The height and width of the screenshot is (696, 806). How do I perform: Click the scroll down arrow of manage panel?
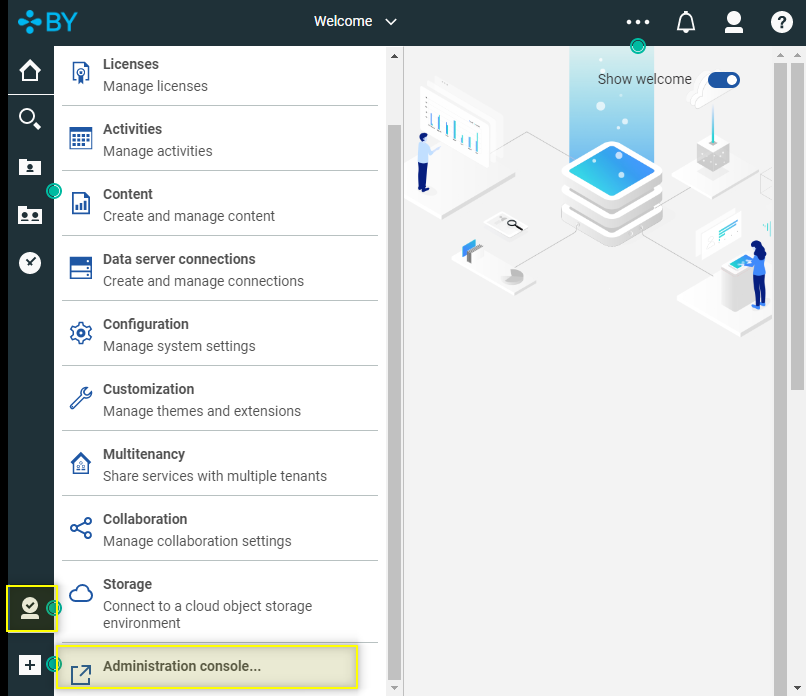pos(394,688)
